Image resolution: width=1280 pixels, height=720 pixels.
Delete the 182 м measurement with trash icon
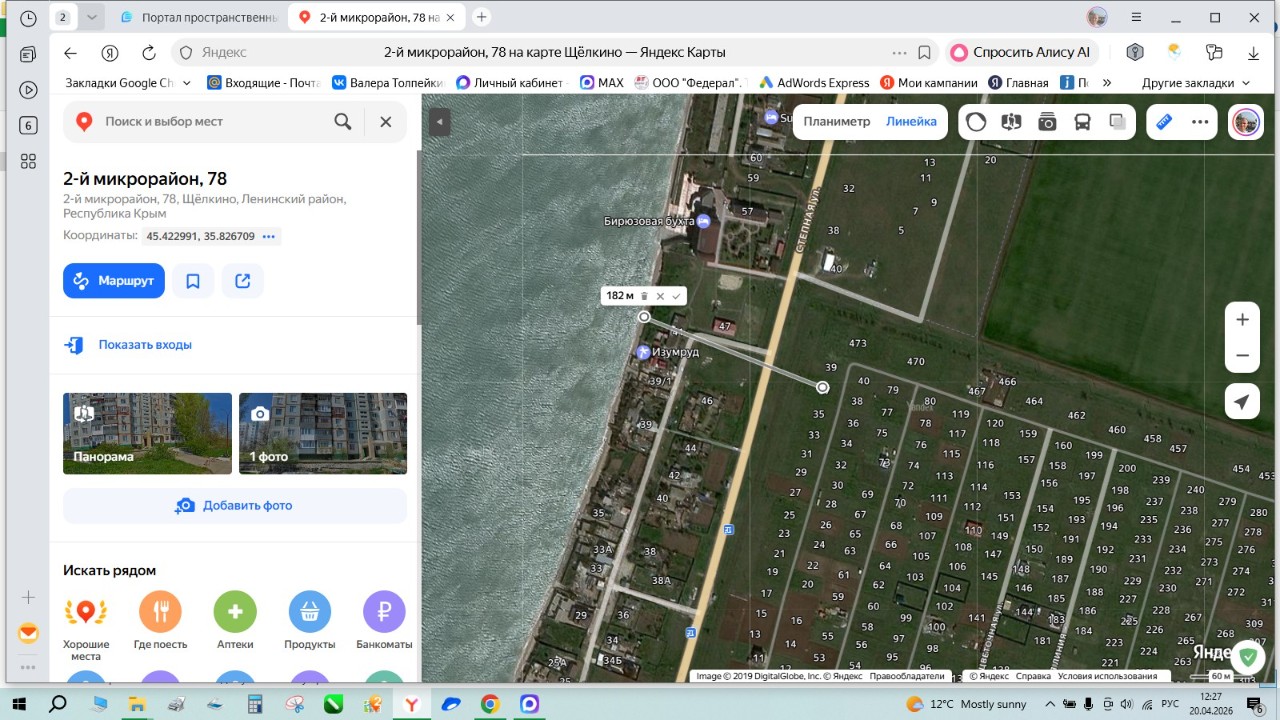[644, 296]
